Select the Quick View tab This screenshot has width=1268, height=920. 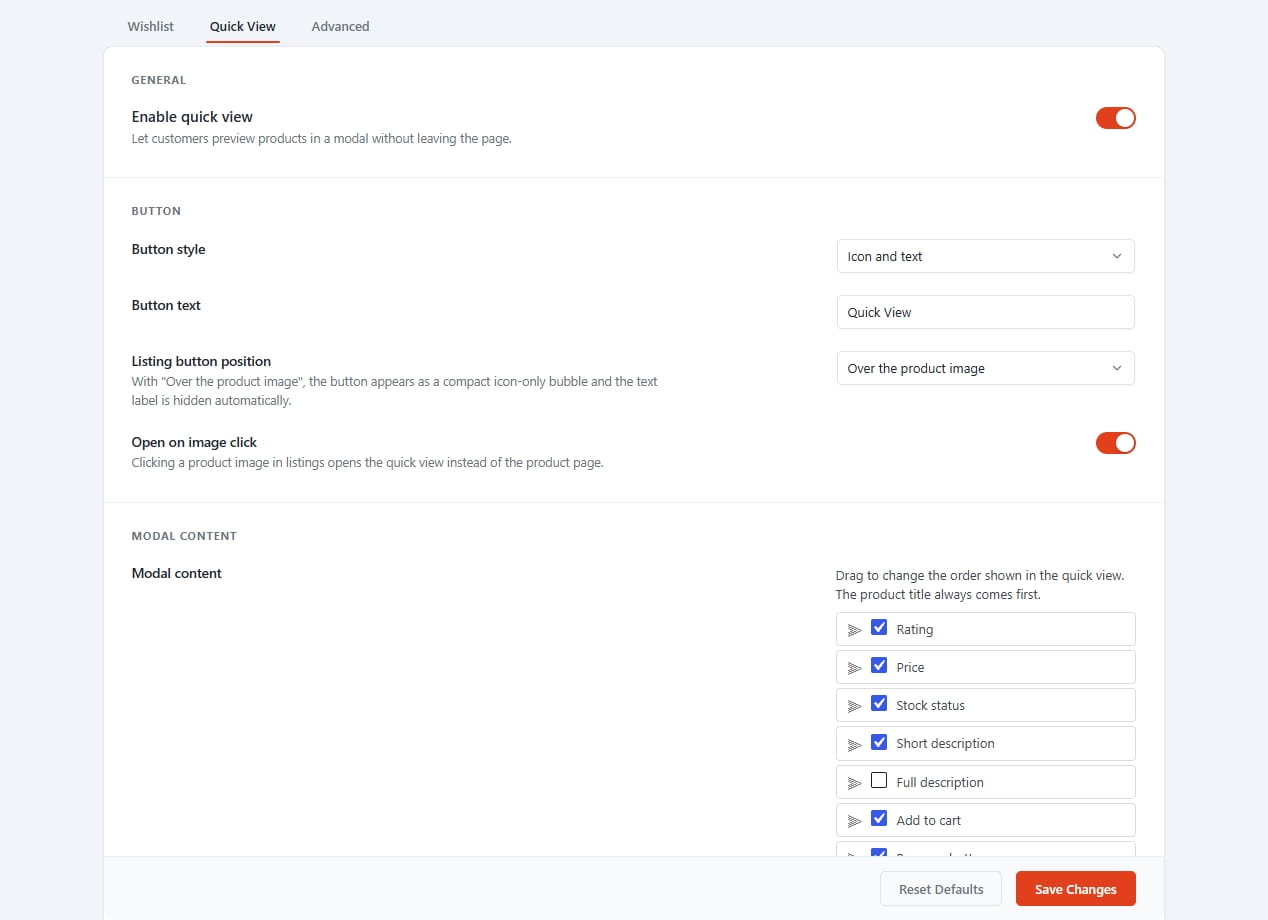point(243,26)
